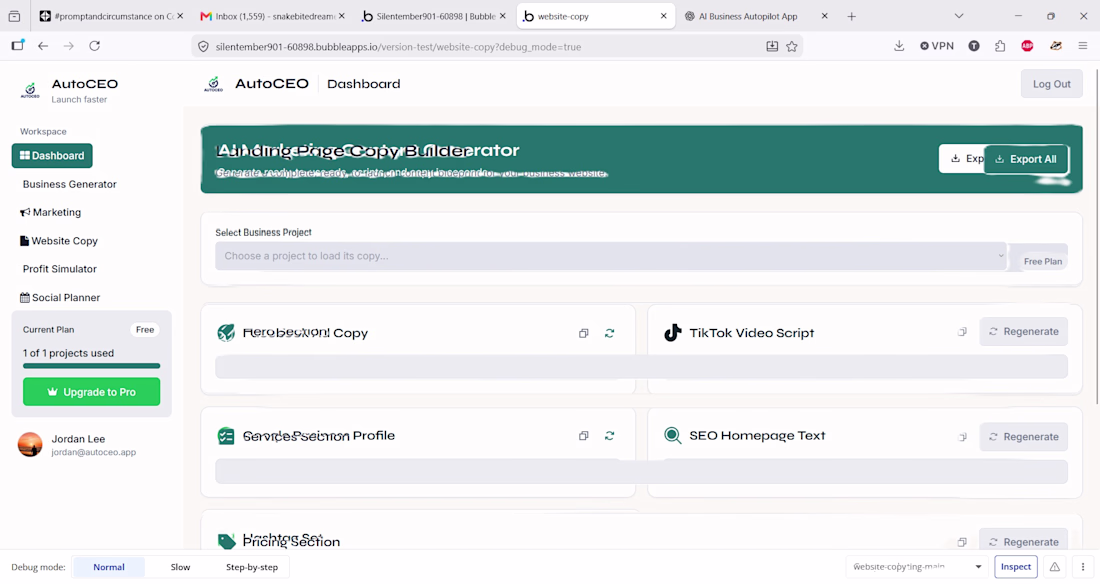The width and height of the screenshot is (1100, 584).
Task: Open the Select Business Project dropdown
Action: click(x=610, y=256)
